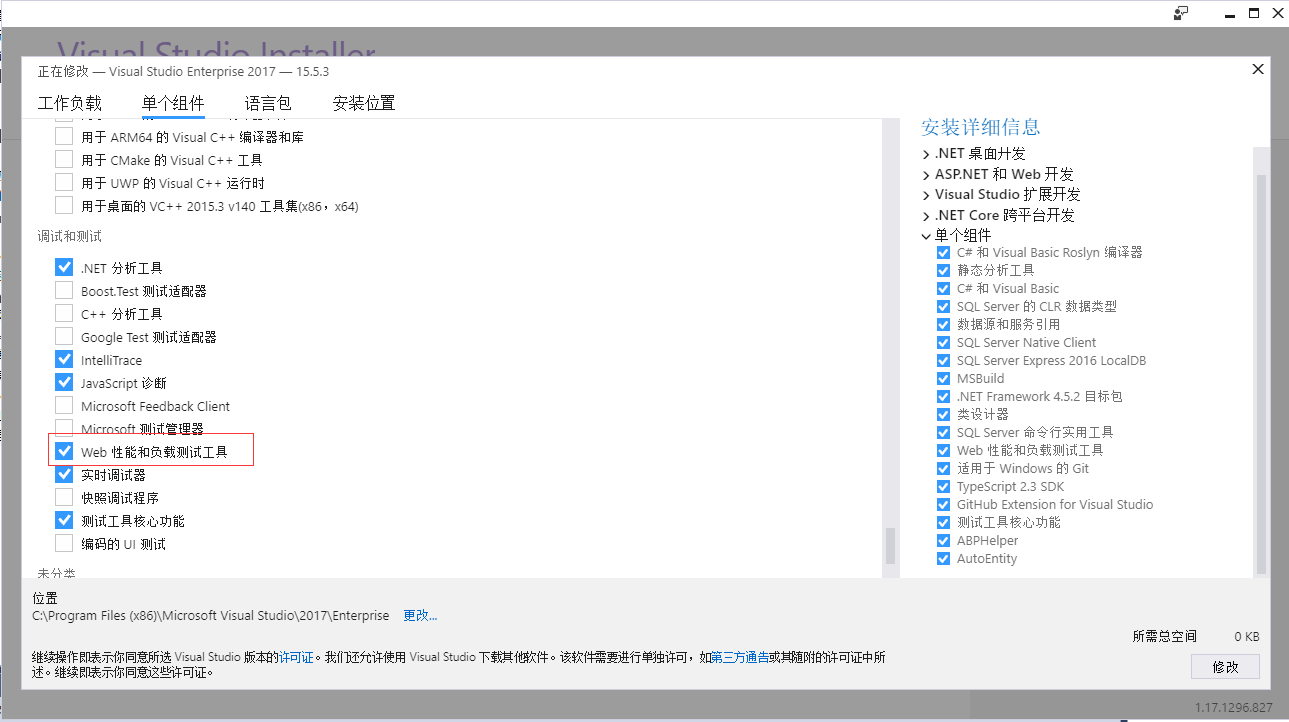Uncheck SQL Server 命令行实用工具

943,433
